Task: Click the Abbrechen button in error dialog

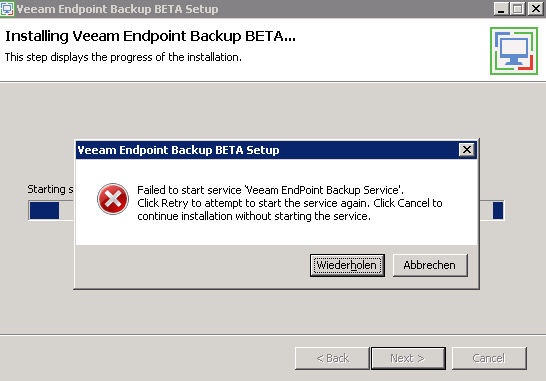Action: pyautogui.click(x=430, y=265)
